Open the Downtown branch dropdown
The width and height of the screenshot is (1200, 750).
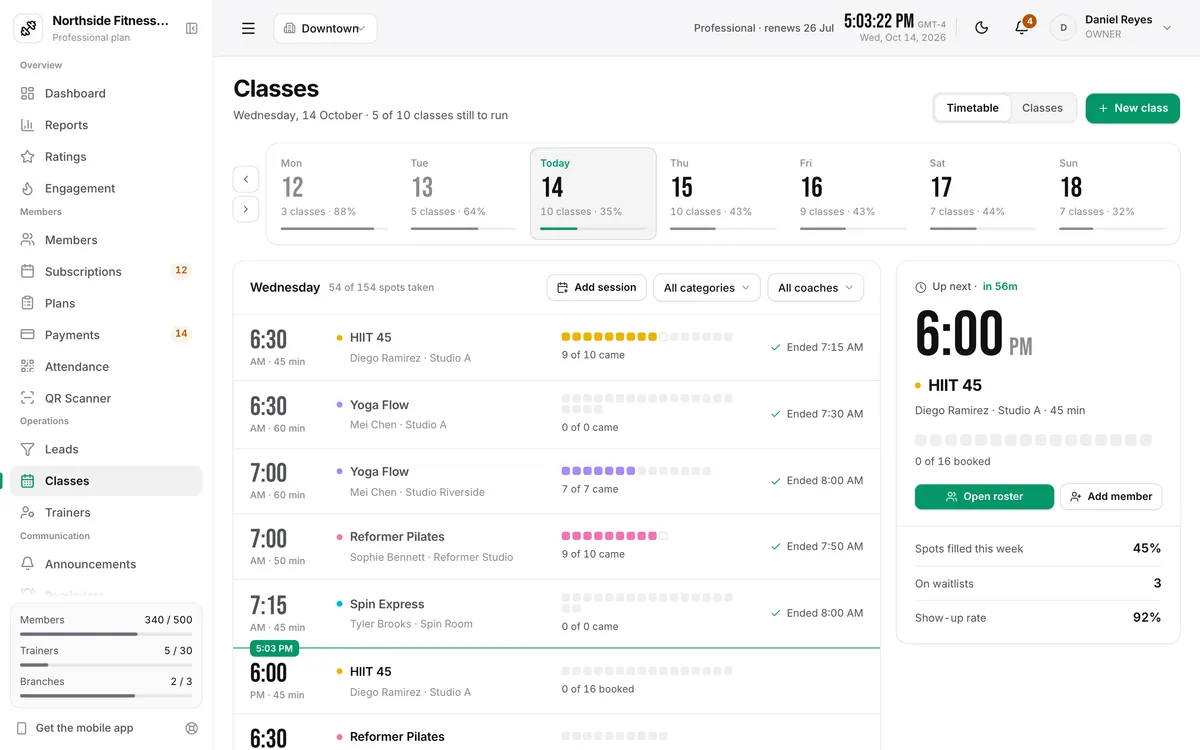[325, 28]
